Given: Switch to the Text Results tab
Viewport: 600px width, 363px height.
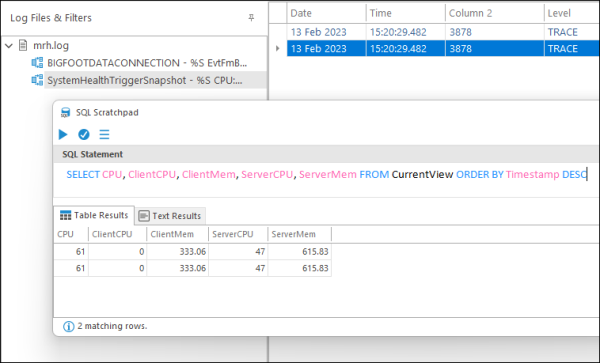Looking at the screenshot, I should point(170,216).
